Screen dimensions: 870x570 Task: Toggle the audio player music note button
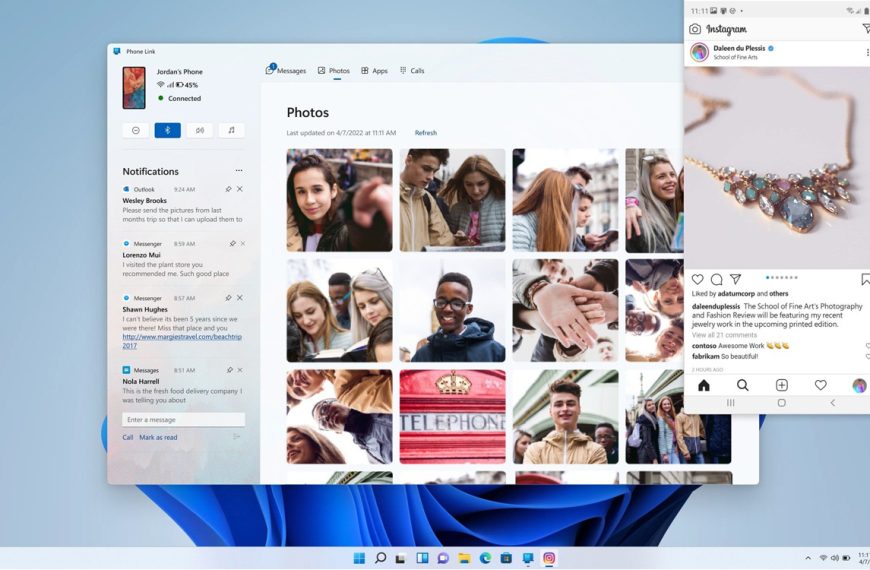231,130
